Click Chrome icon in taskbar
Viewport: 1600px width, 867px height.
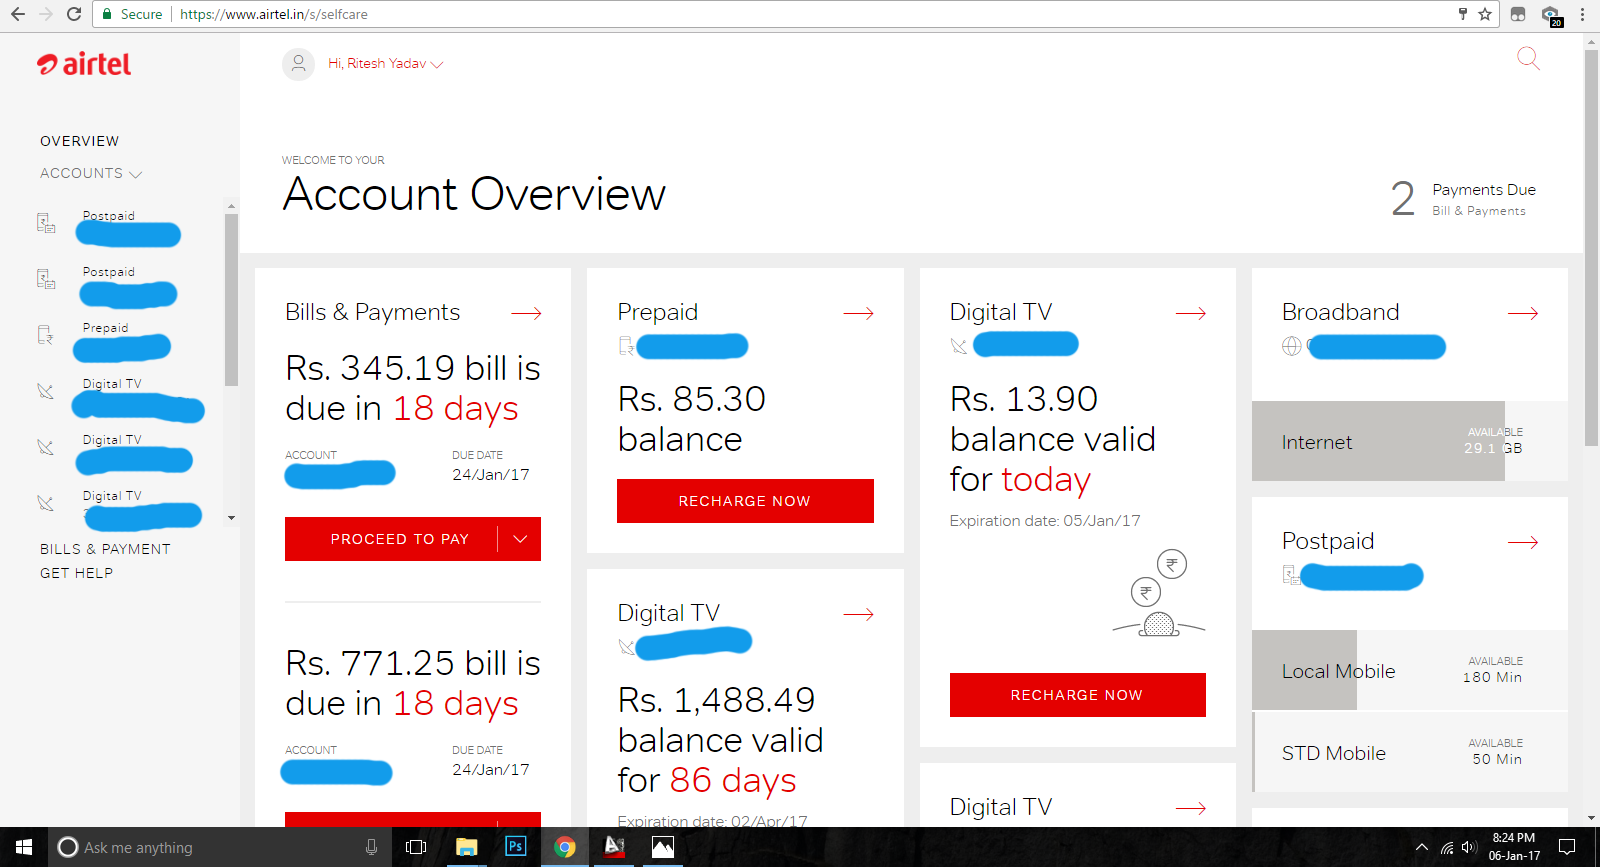click(565, 847)
